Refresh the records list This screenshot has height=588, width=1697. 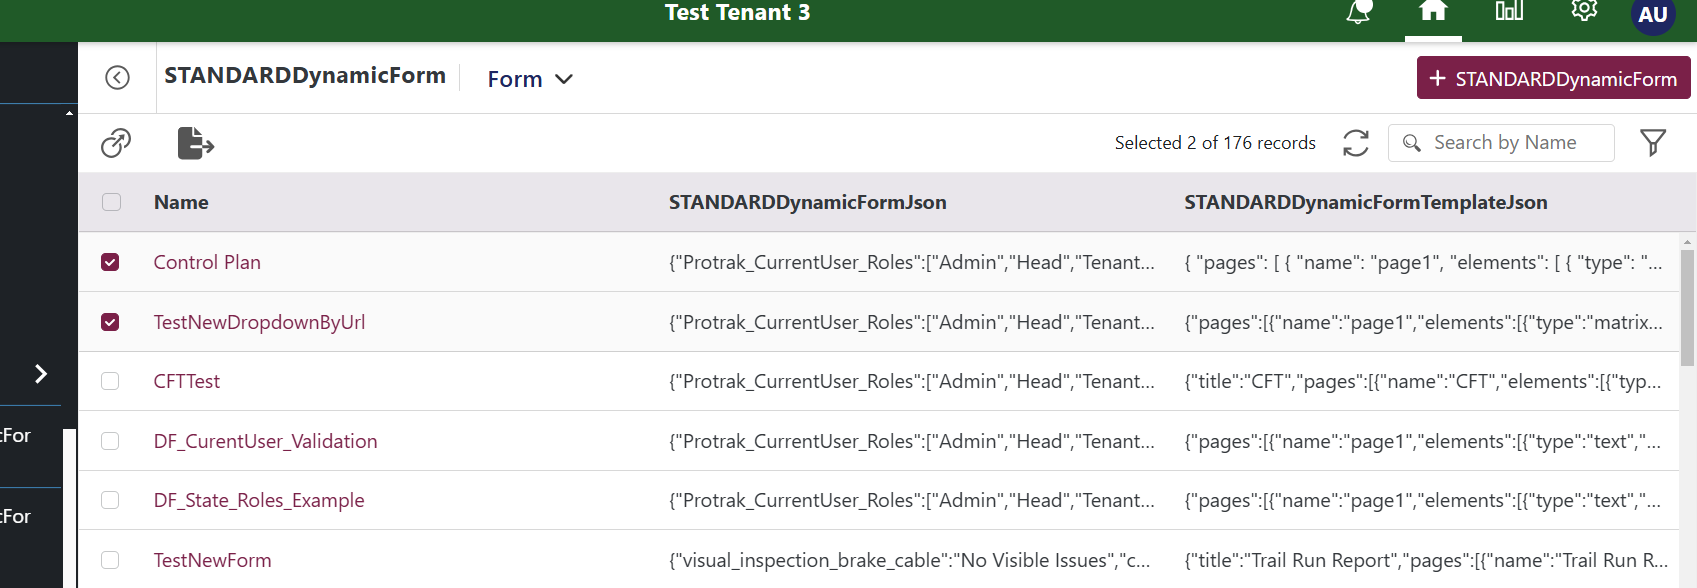[1356, 143]
